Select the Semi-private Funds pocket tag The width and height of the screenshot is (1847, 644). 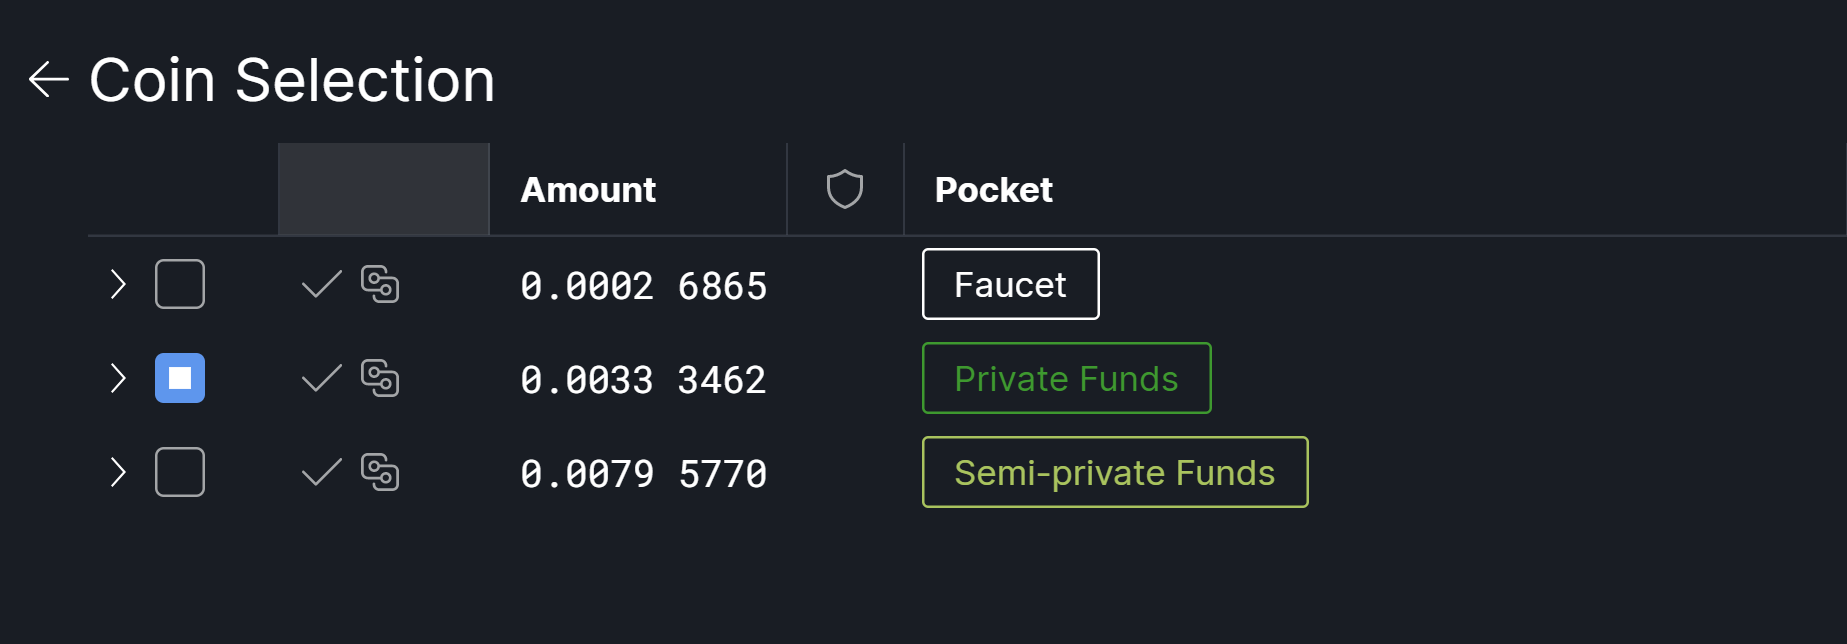coord(1114,472)
